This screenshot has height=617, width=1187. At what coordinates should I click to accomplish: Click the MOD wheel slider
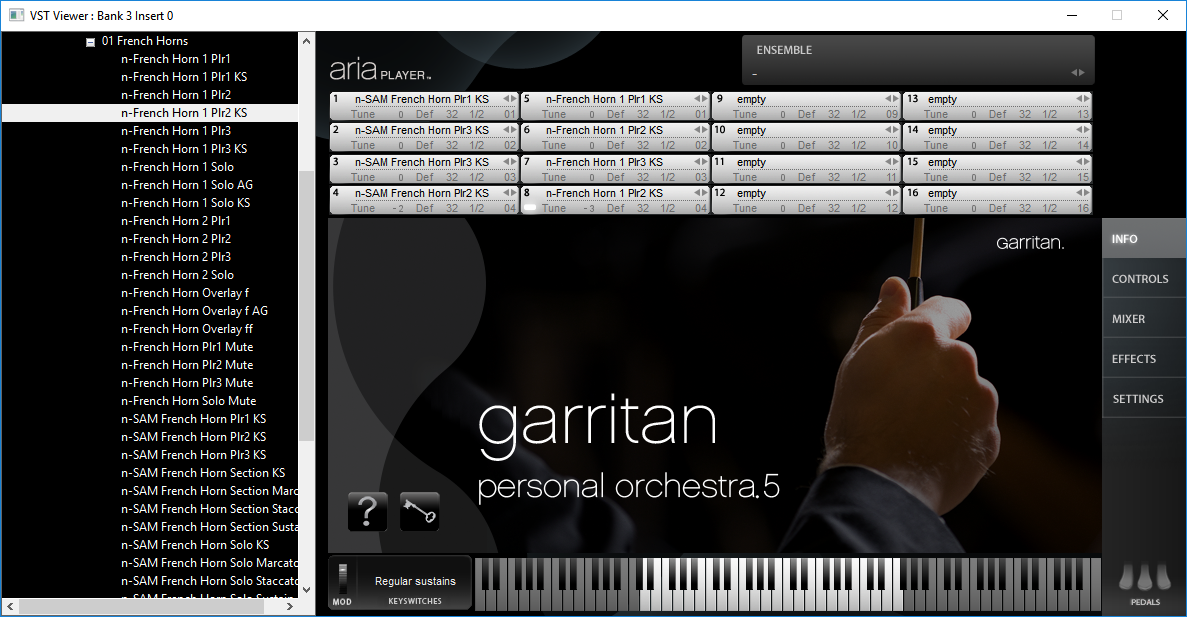pyautogui.click(x=342, y=578)
